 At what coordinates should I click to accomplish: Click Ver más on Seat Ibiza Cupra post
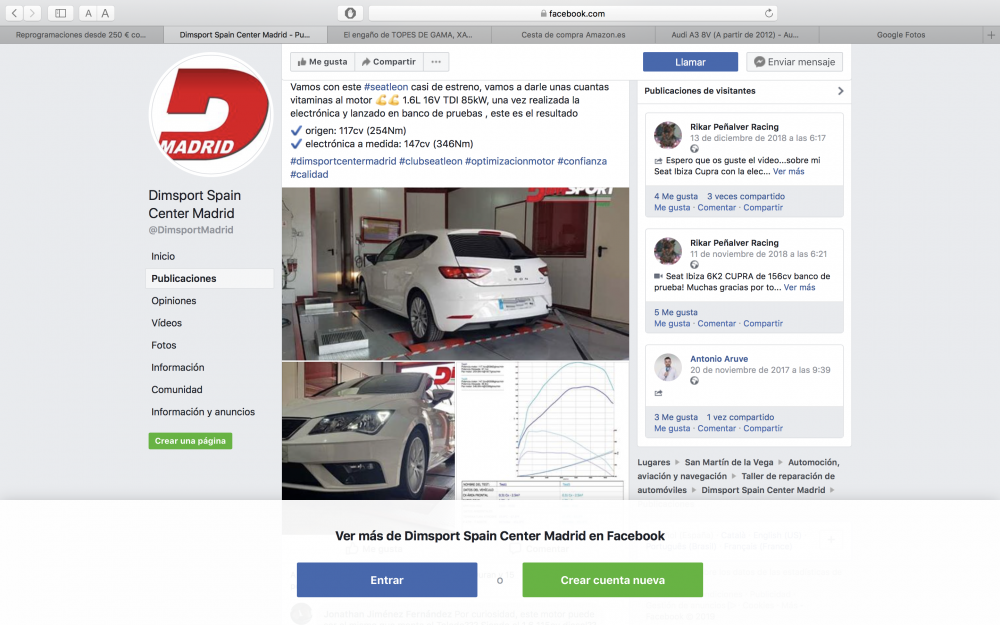pos(789,172)
